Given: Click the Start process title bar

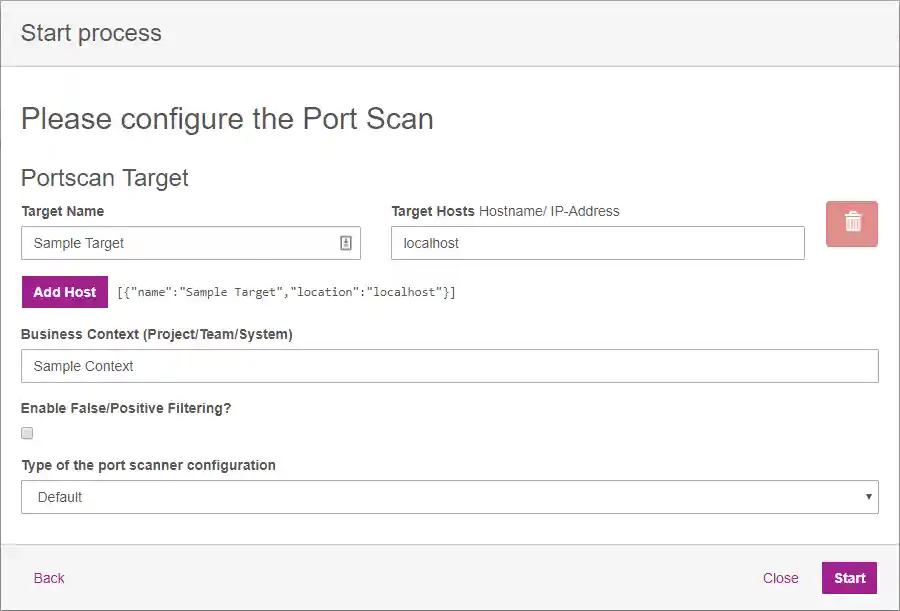Looking at the screenshot, I should (90, 32).
